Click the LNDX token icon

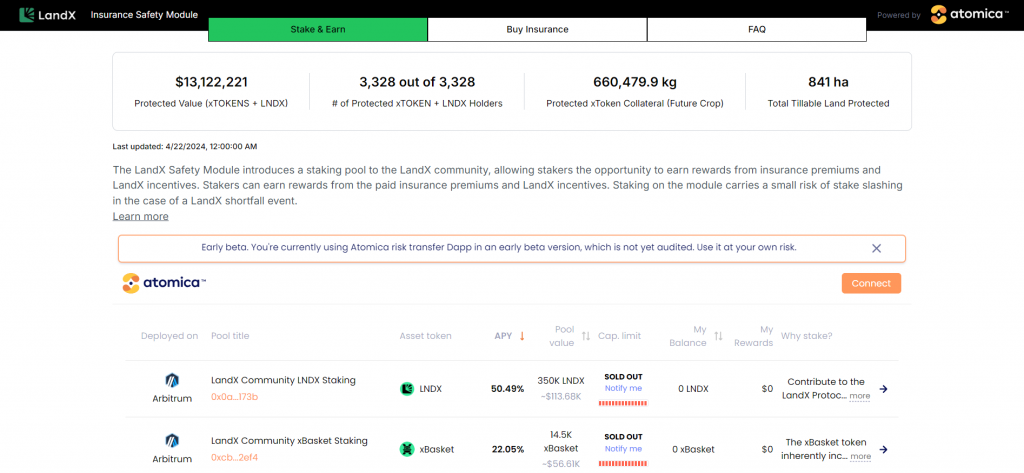click(x=407, y=389)
